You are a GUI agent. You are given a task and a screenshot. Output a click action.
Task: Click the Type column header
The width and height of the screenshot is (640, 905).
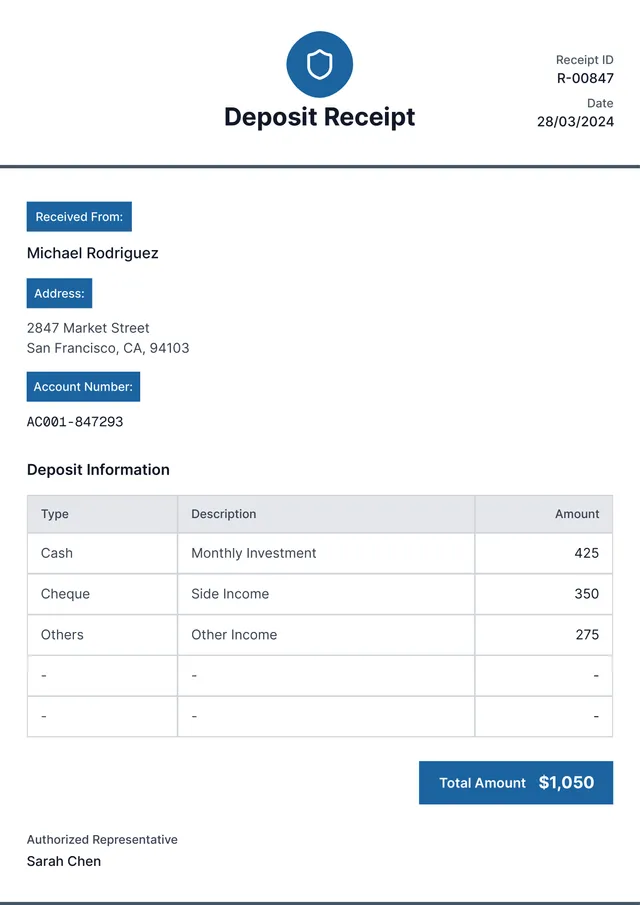55,514
